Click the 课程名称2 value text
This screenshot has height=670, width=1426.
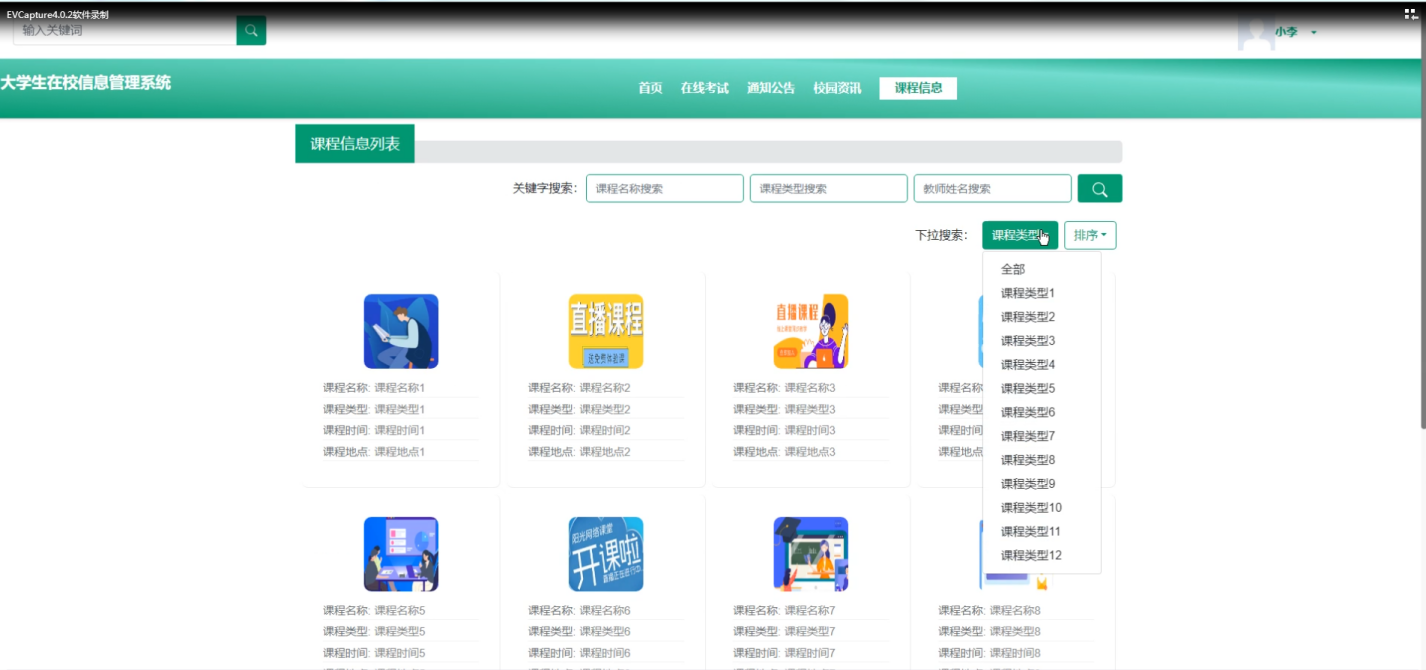click(x=605, y=388)
